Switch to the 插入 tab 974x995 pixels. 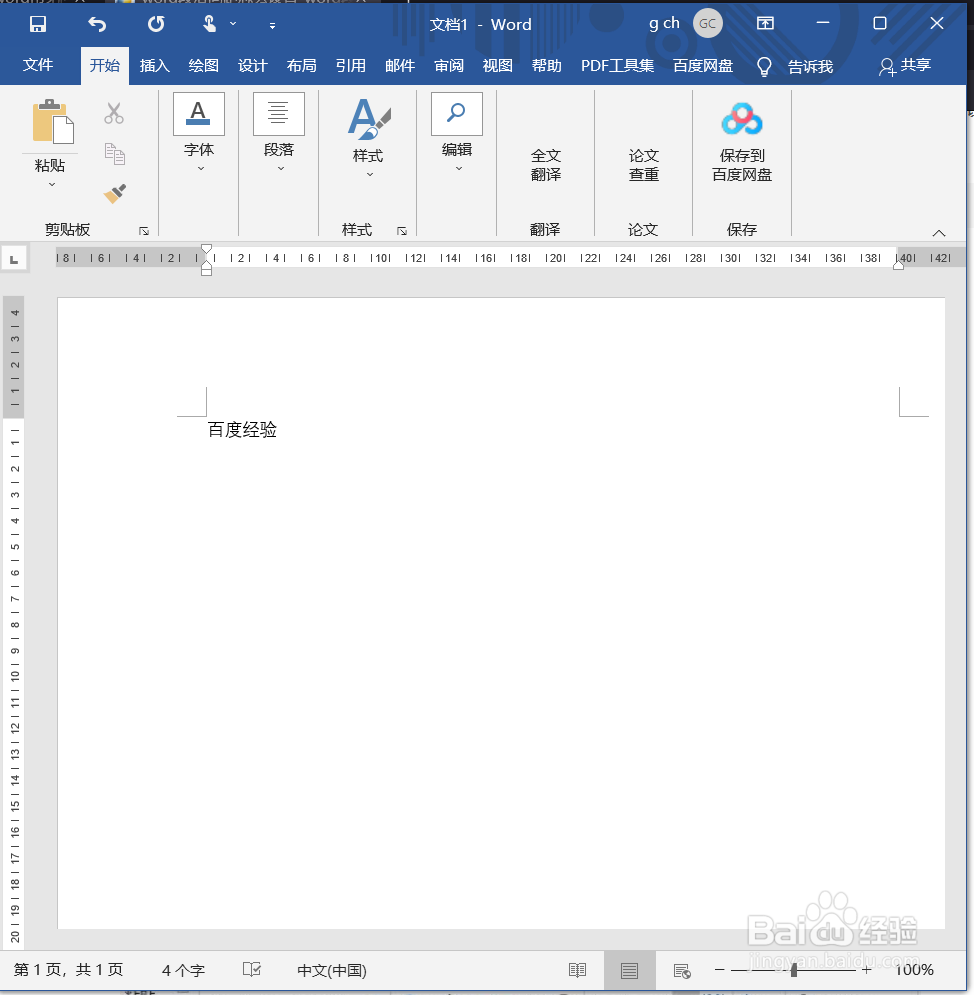154,65
